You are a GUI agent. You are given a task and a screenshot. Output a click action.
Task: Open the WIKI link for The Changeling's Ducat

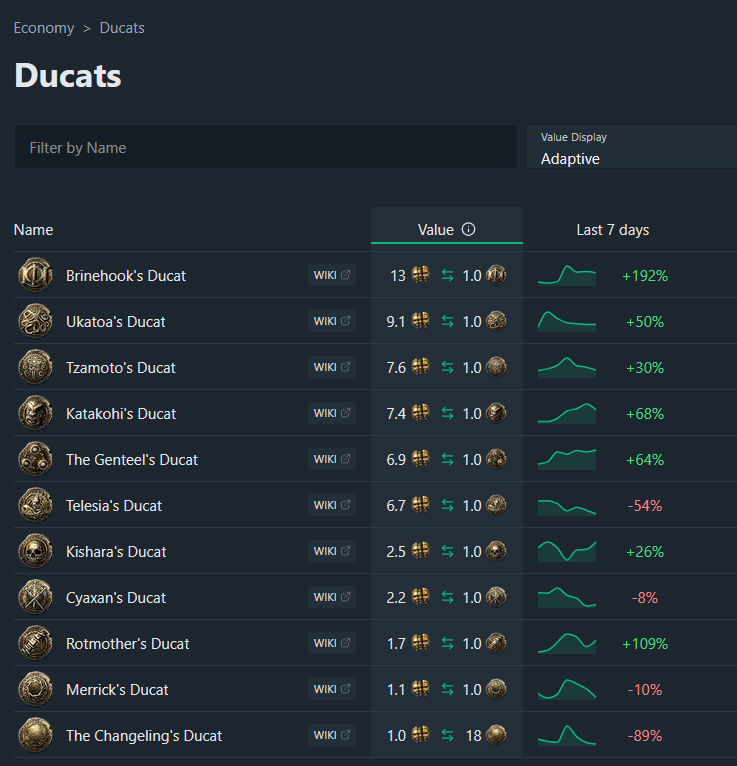coord(332,735)
